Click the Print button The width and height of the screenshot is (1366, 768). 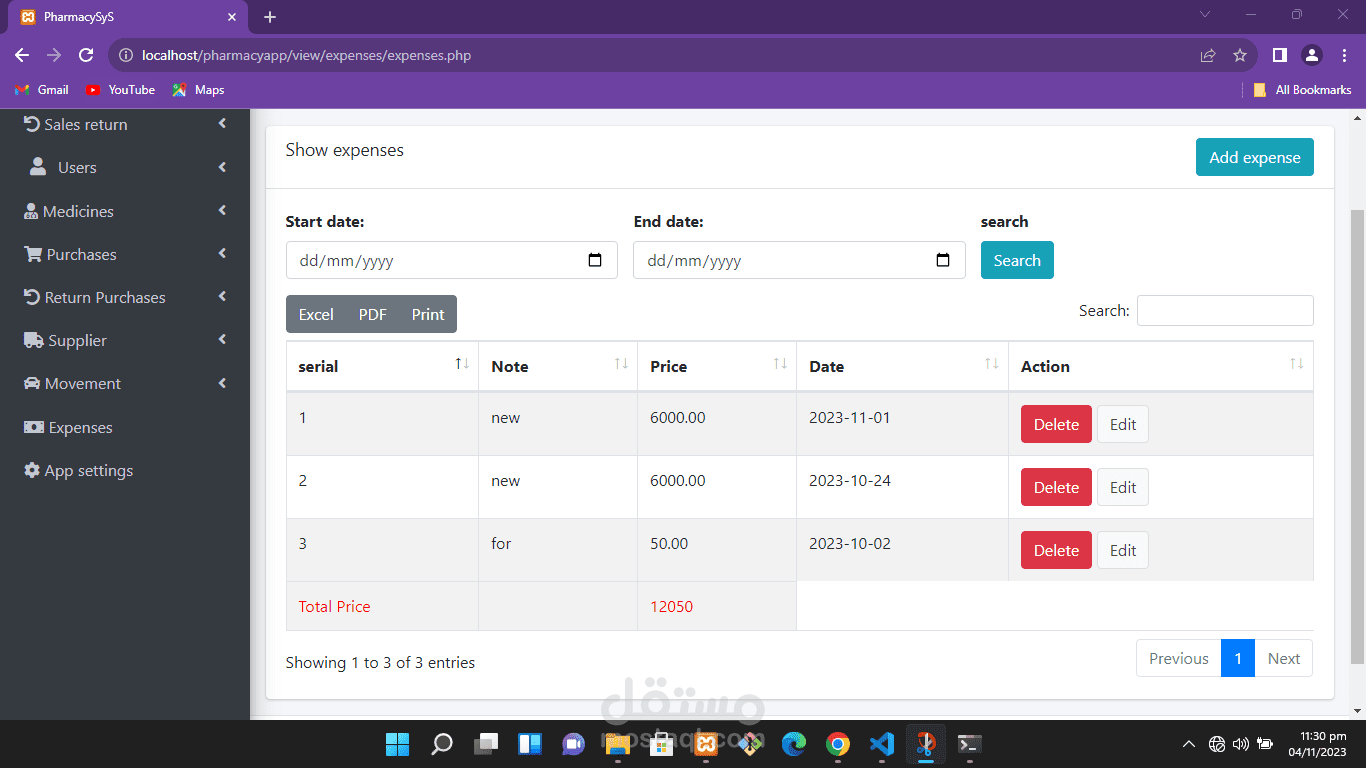(428, 314)
